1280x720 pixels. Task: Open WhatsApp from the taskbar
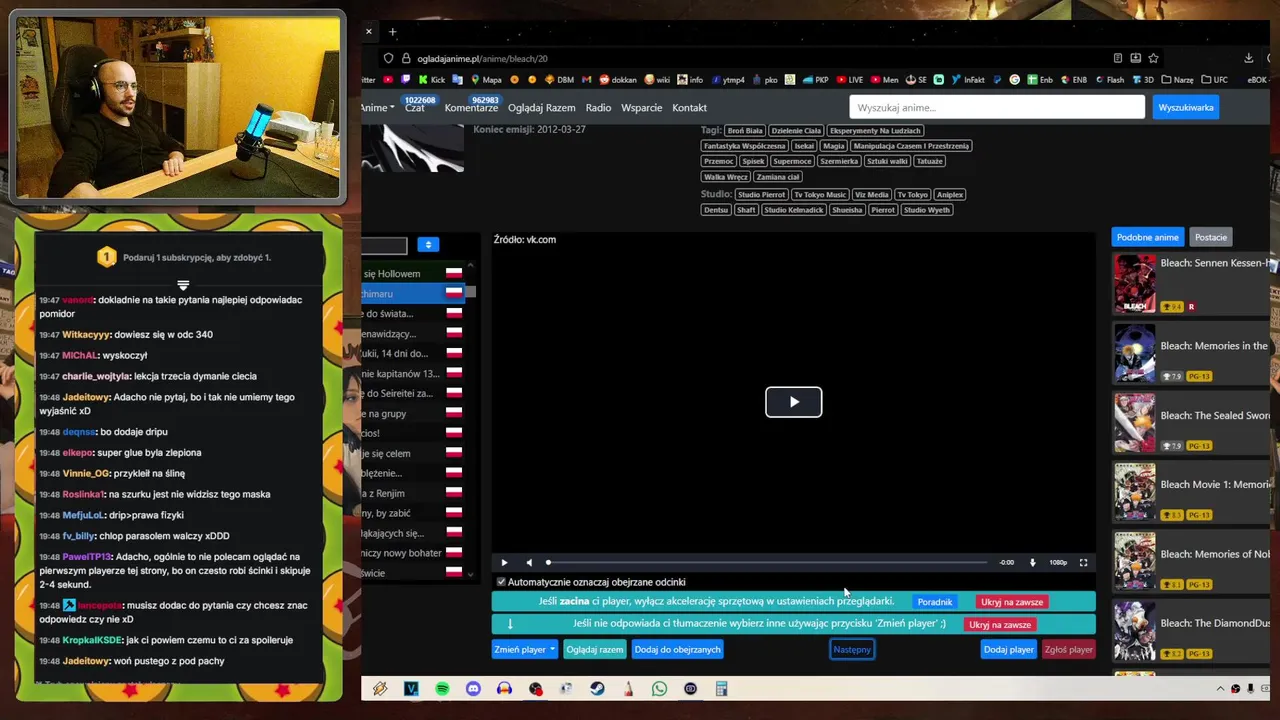click(659, 689)
